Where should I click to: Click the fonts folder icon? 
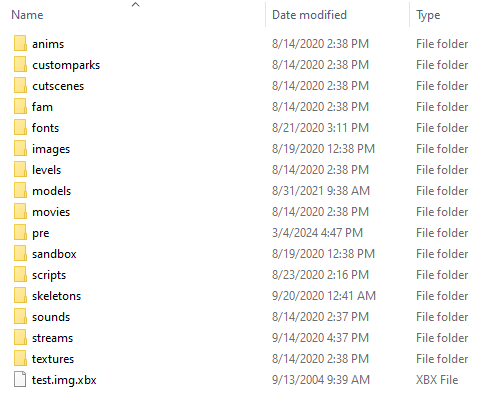pos(20,128)
